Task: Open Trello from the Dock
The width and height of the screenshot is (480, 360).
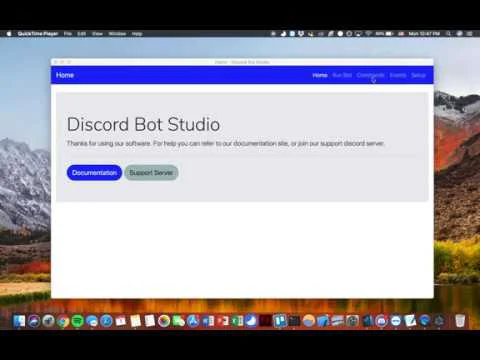Action: coord(280,321)
